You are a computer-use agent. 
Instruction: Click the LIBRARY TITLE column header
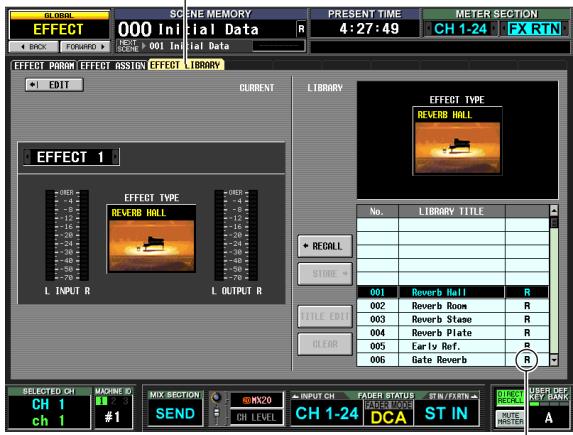452,211
